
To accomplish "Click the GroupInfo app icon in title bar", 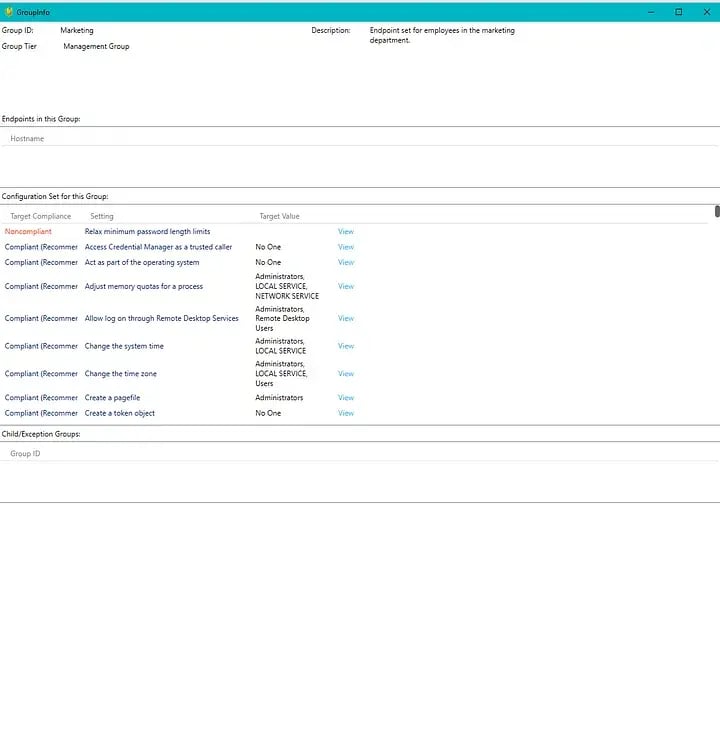I will (8, 11).
